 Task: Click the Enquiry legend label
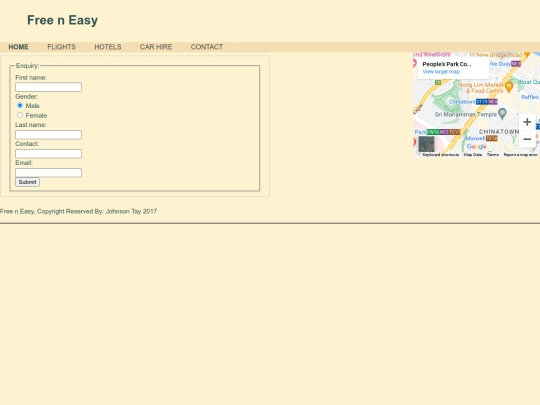tap(28, 65)
